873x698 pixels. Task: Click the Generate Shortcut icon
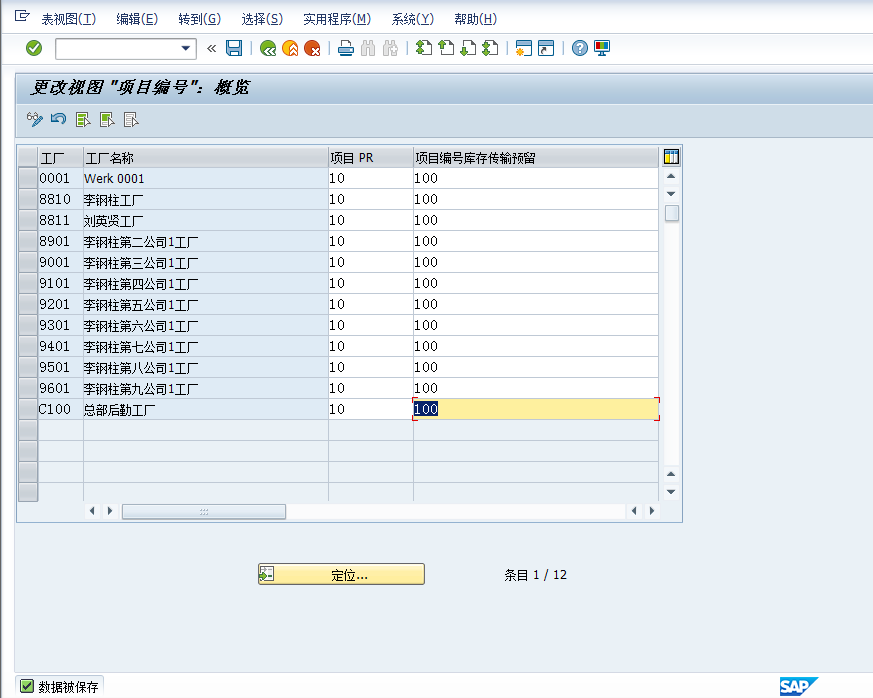click(x=546, y=48)
